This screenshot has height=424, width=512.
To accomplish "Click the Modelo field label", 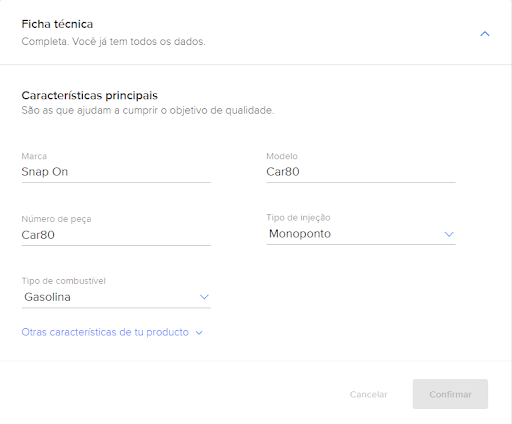I will (282, 156).
